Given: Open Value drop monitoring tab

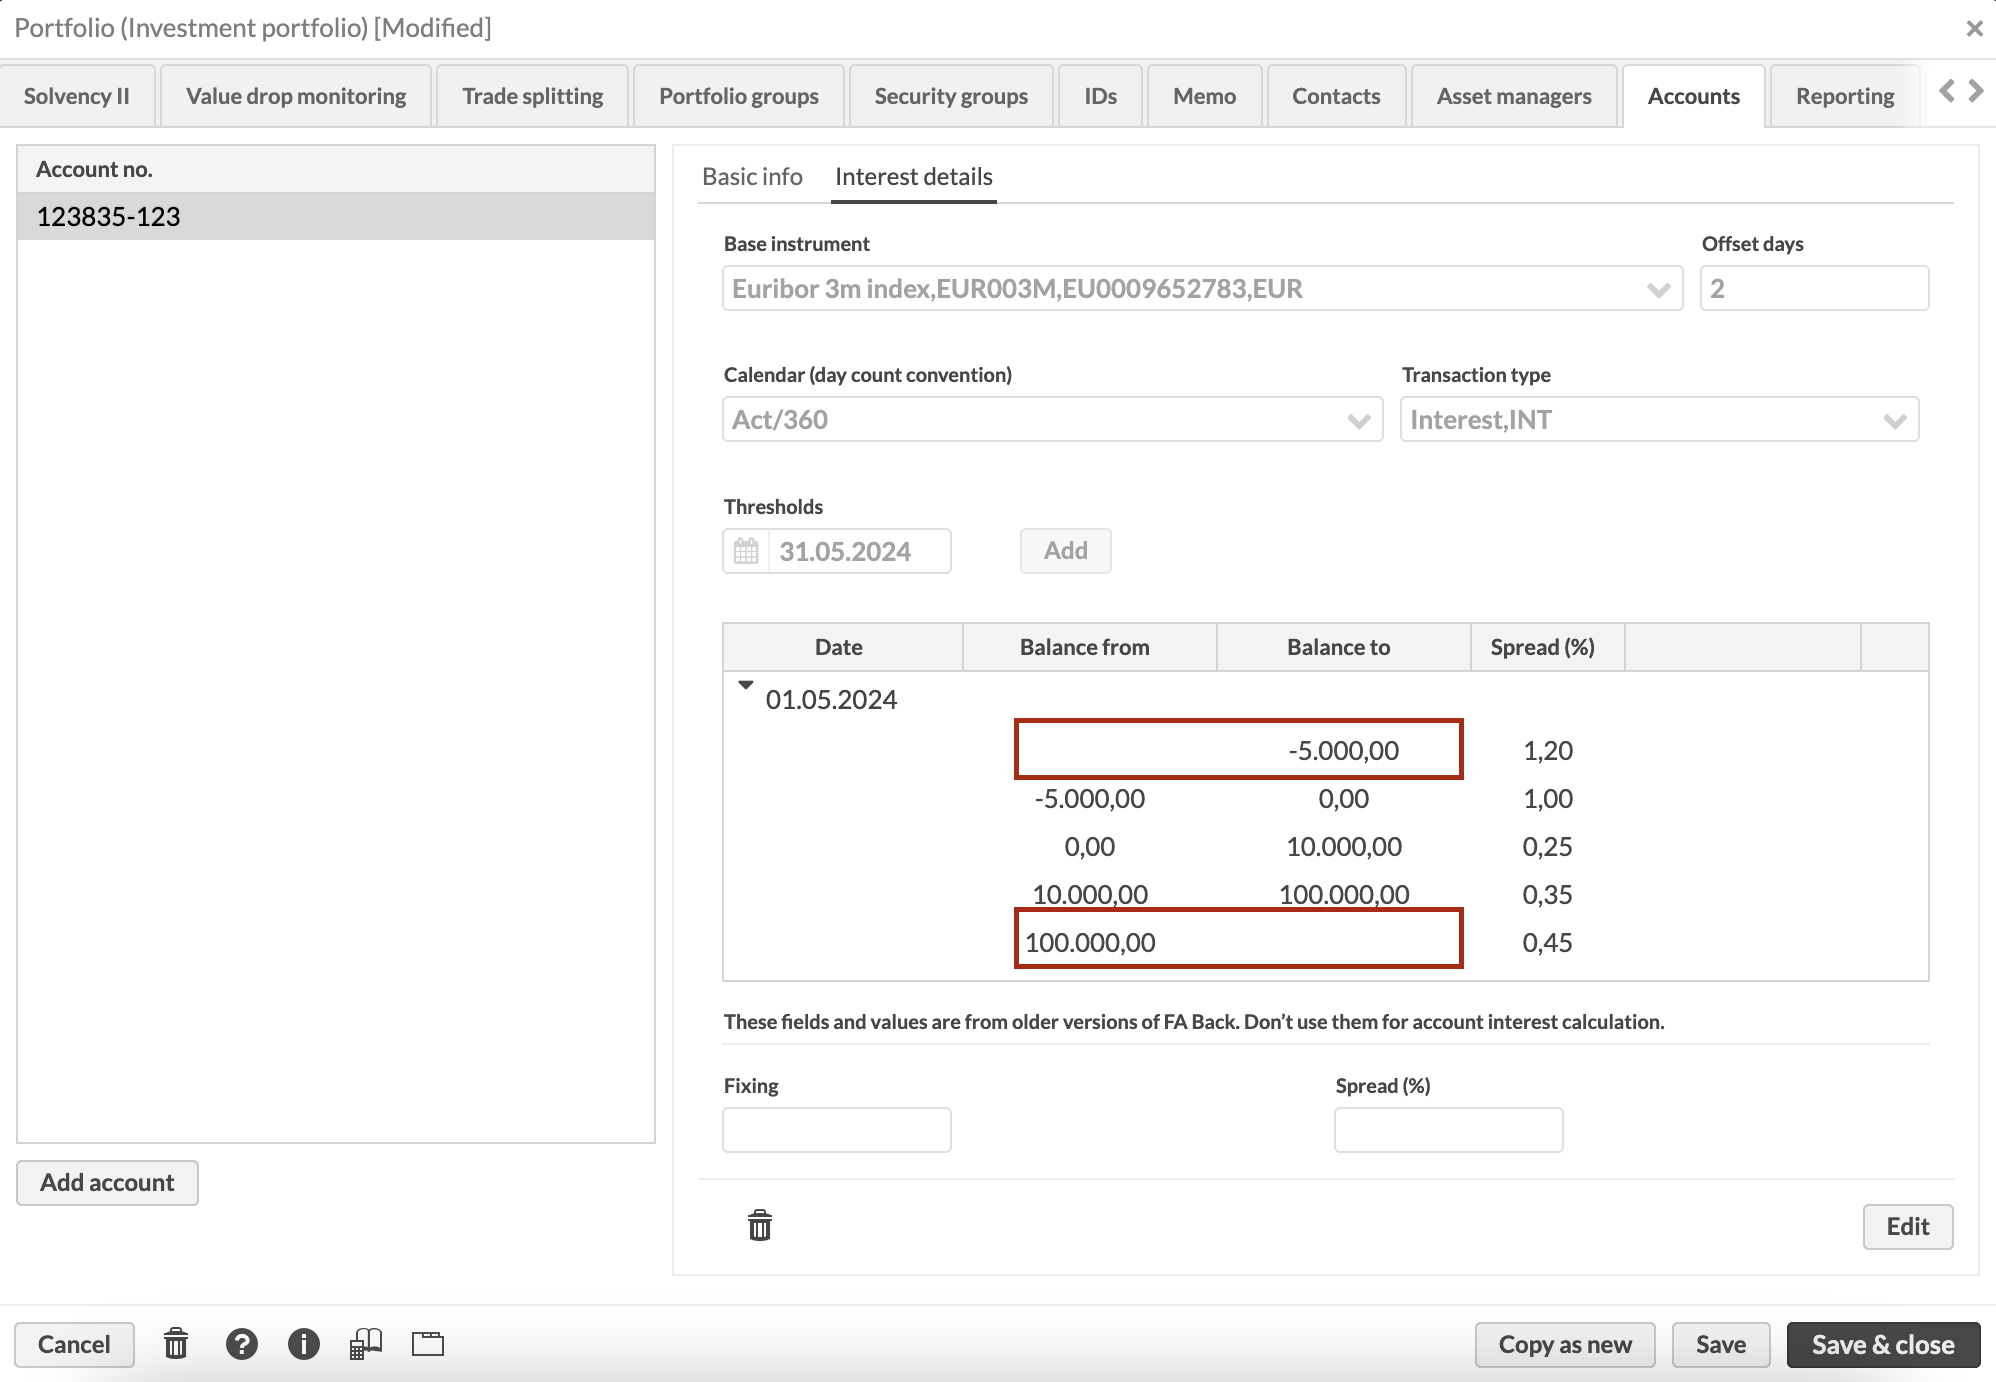Looking at the screenshot, I should [296, 96].
